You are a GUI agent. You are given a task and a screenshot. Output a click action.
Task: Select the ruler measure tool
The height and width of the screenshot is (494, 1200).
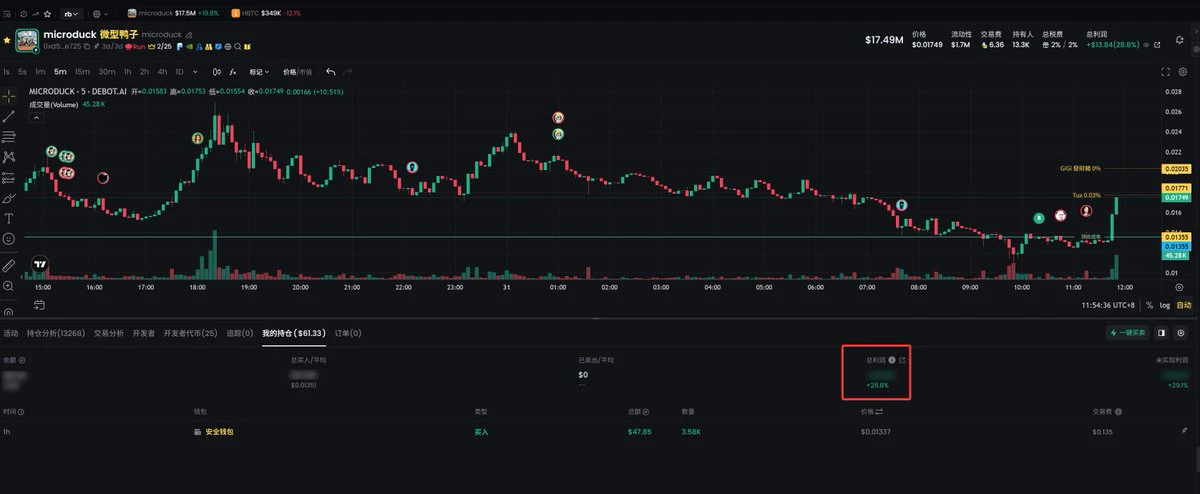tap(9, 266)
